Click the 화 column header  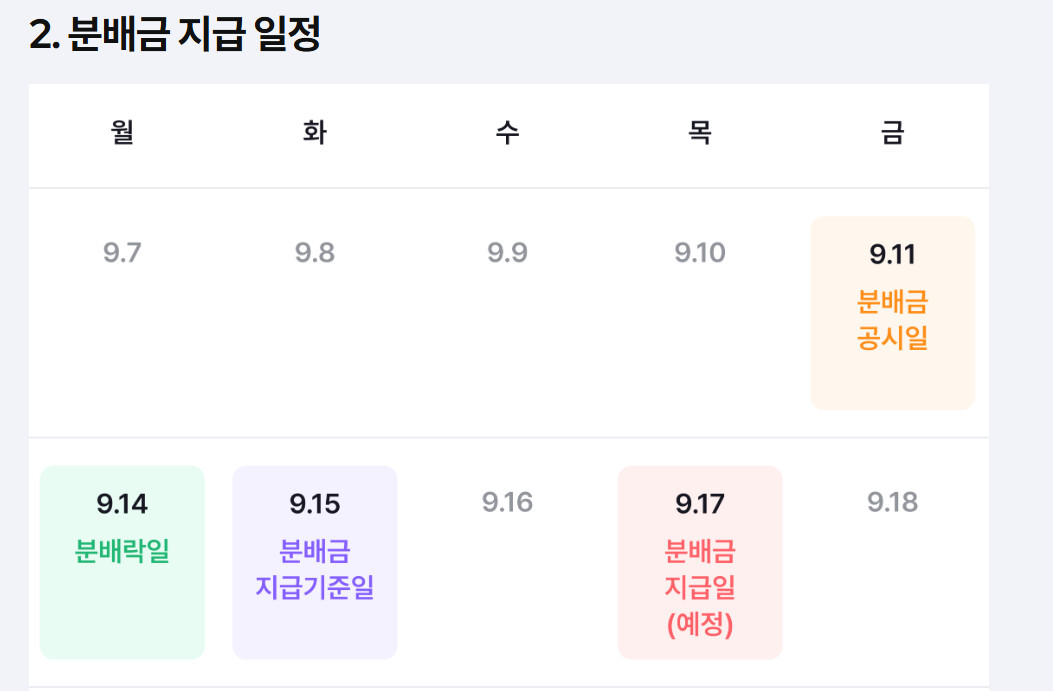[315, 132]
